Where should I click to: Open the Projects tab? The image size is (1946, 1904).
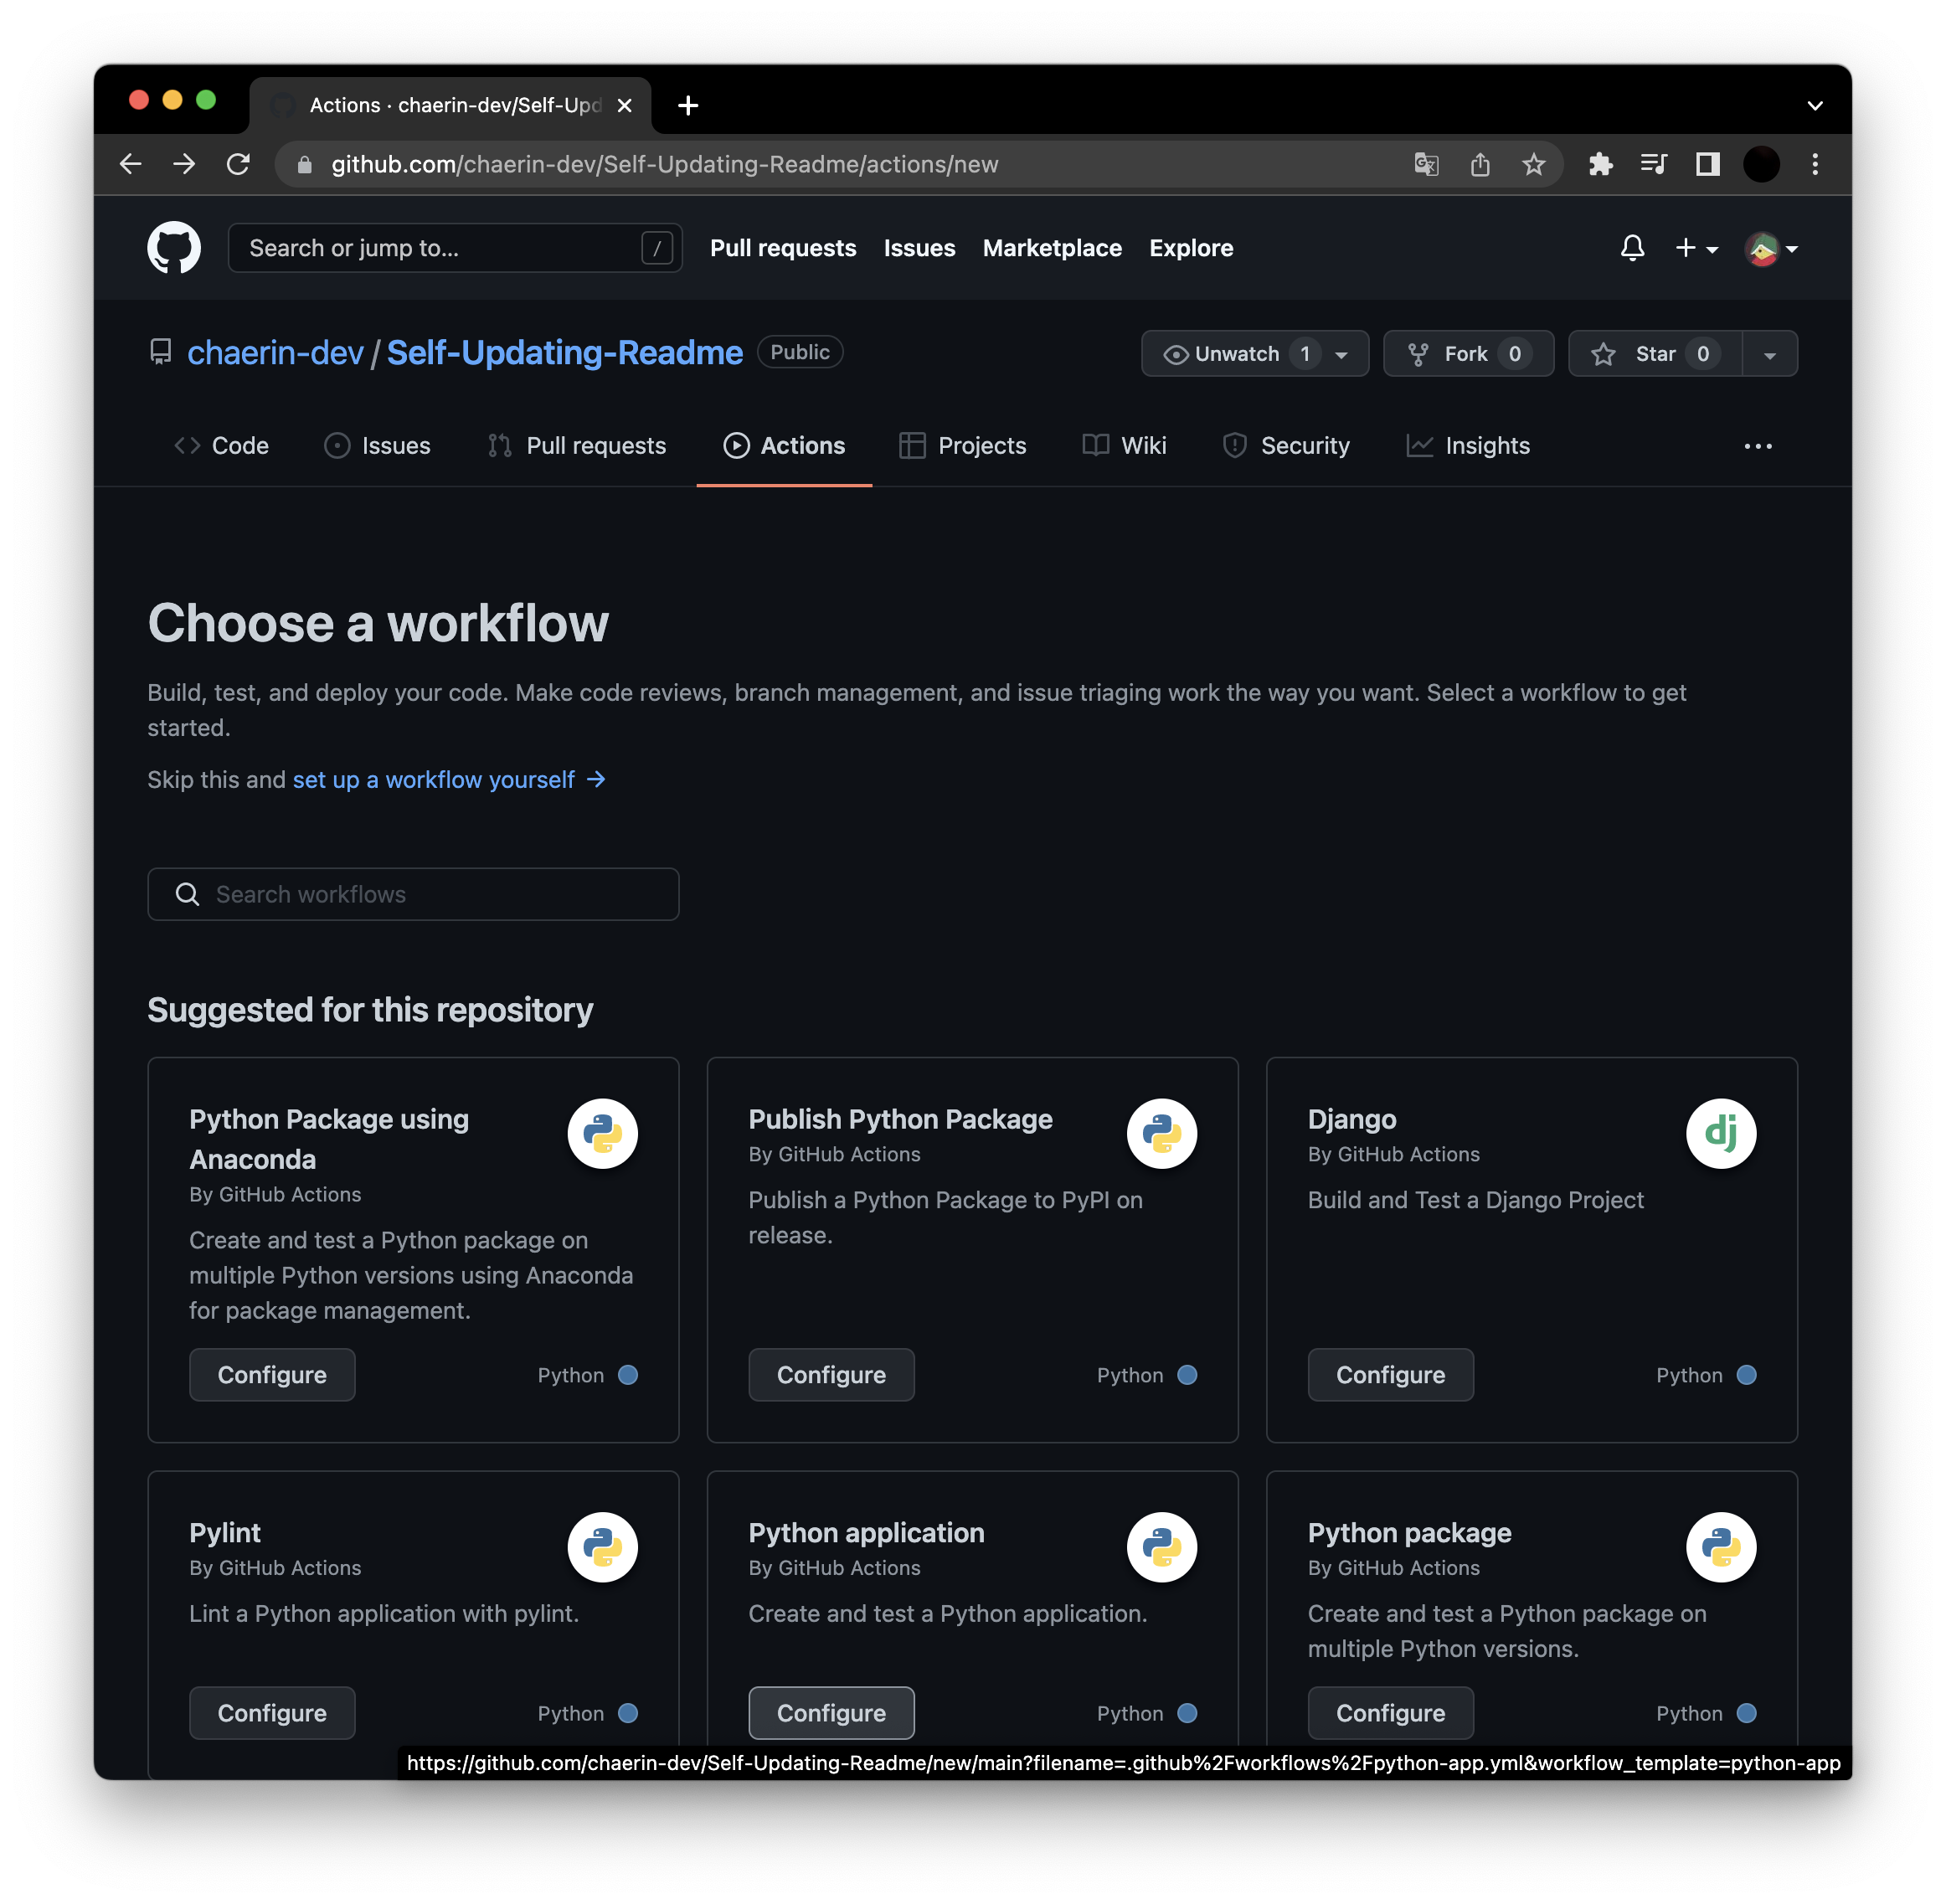pyautogui.click(x=962, y=446)
